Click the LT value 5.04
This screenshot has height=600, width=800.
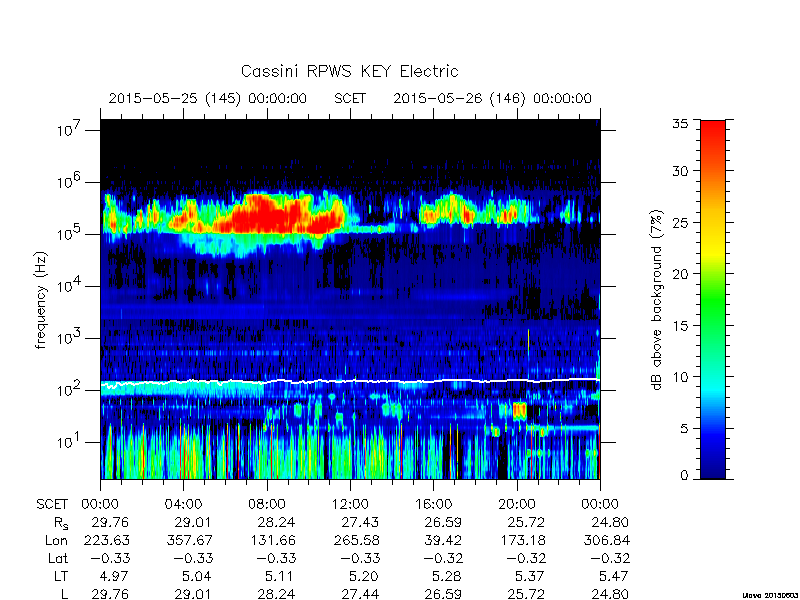click(197, 577)
